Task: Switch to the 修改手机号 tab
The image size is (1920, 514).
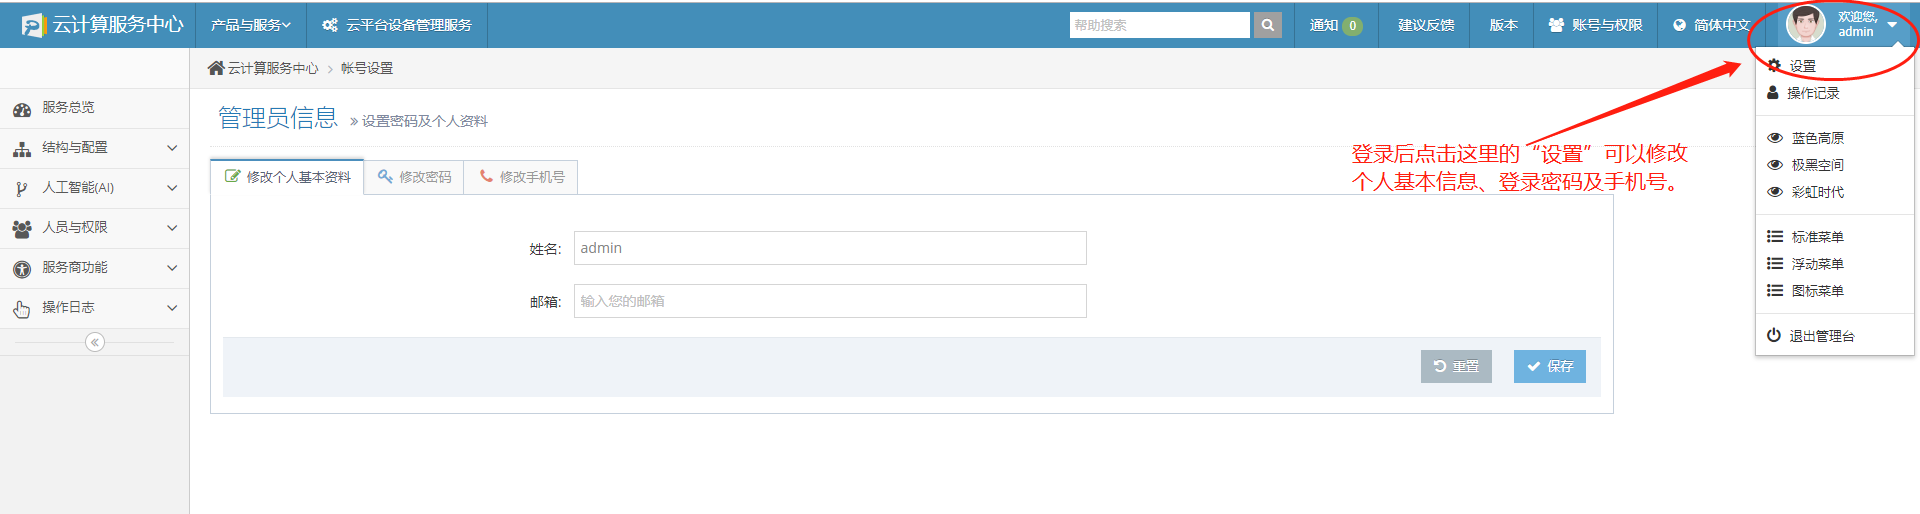Action: point(521,177)
